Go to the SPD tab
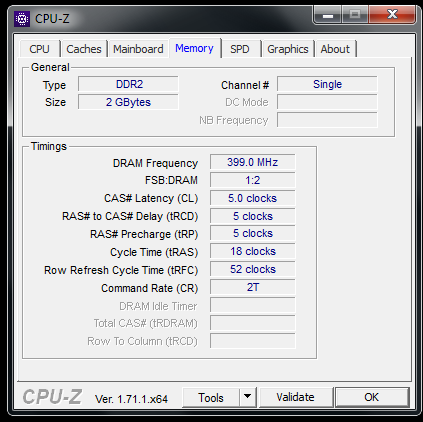This screenshot has width=423, height=422. (x=240, y=49)
